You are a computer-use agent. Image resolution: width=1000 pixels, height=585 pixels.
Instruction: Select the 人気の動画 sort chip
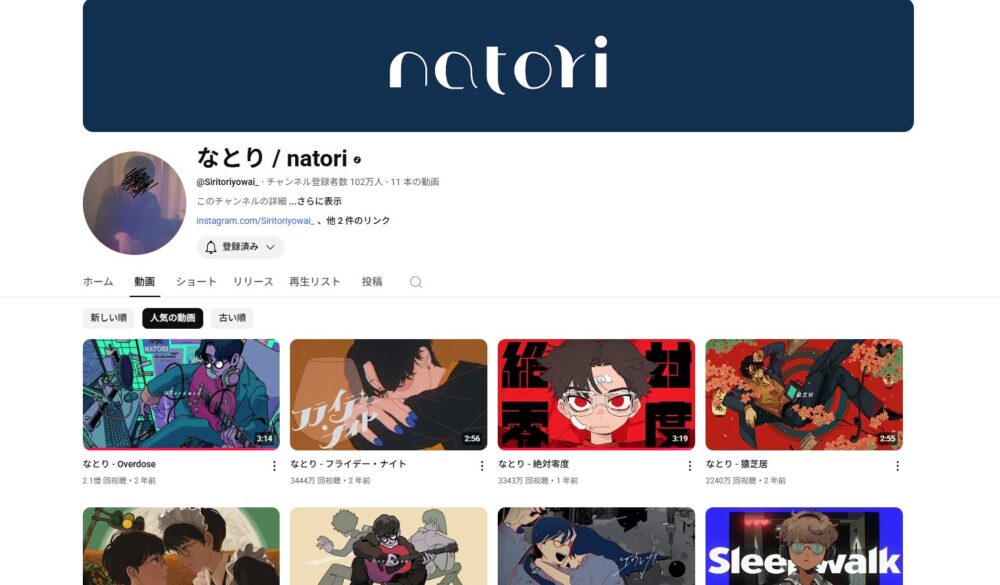click(x=173, y=318)
